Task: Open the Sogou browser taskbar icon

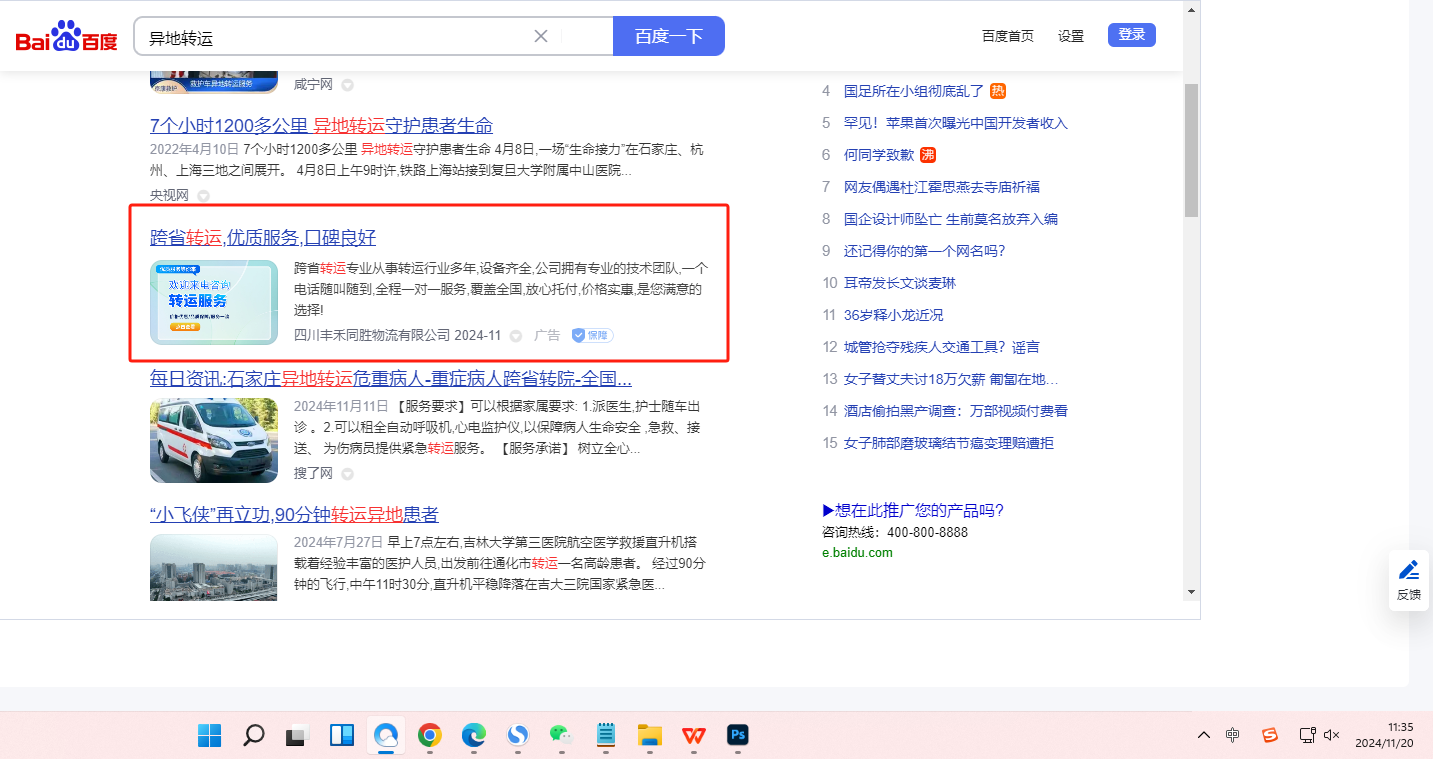Action: 517,736
